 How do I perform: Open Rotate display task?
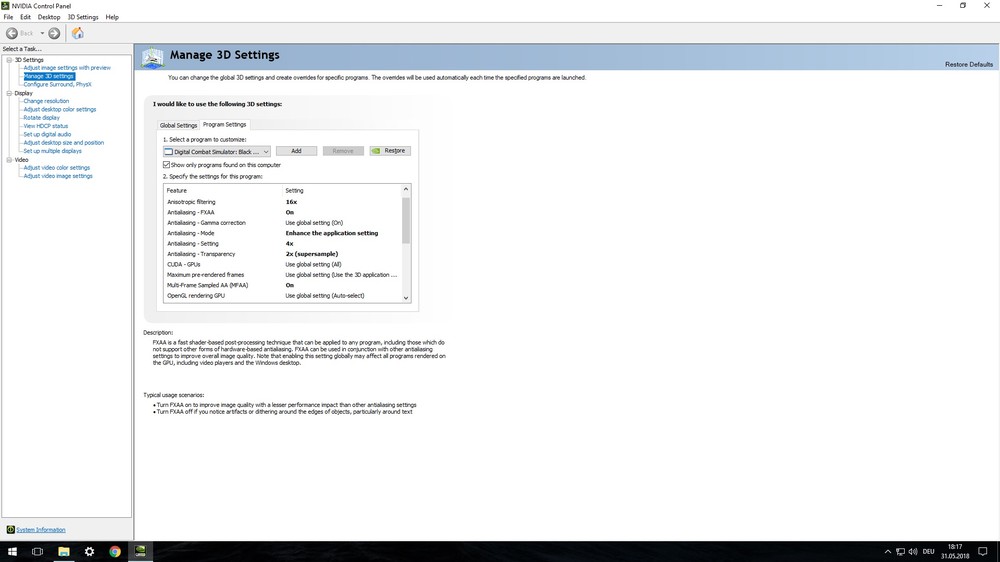coord(41,117)
